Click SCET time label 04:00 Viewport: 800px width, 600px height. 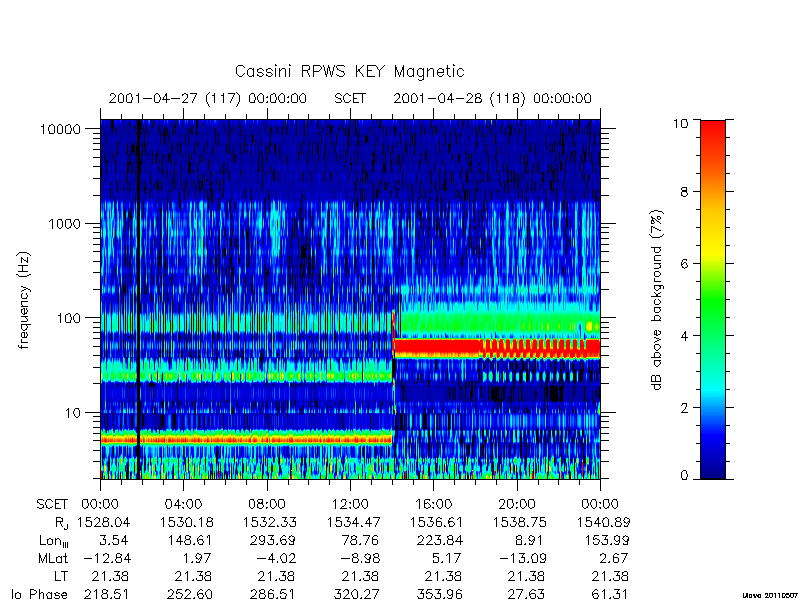(183, 505)
